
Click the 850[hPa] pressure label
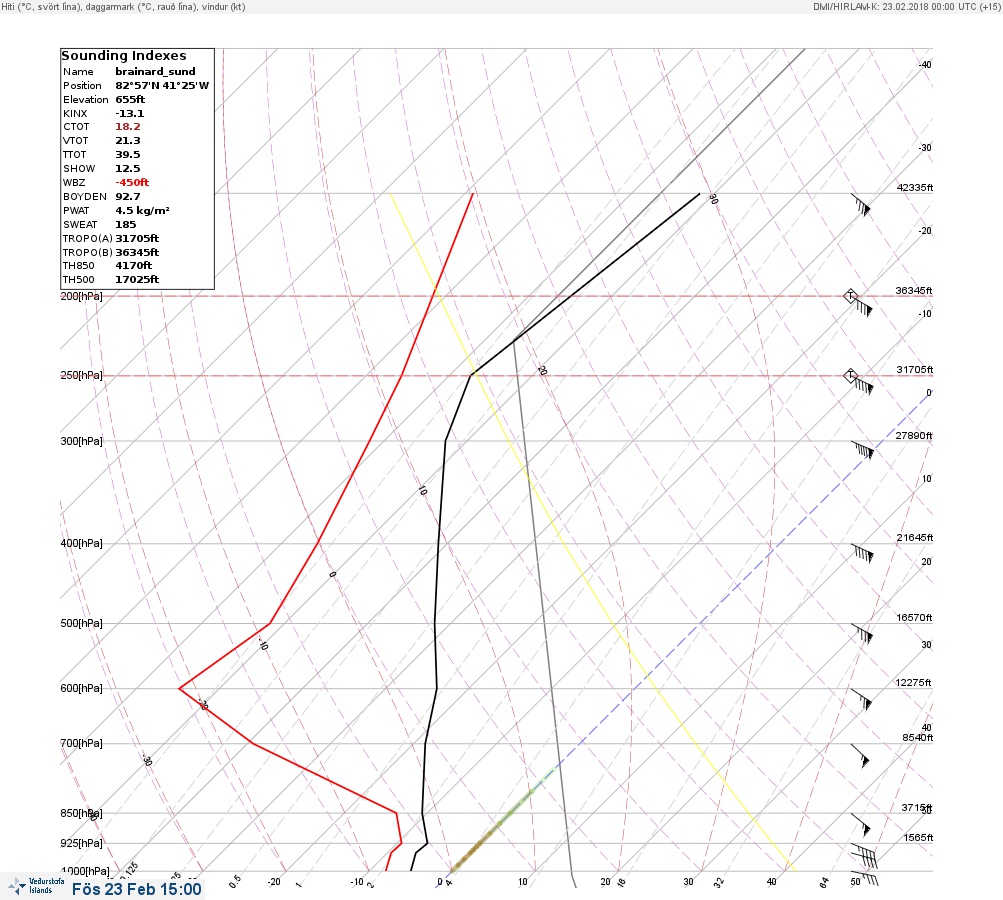81,814
